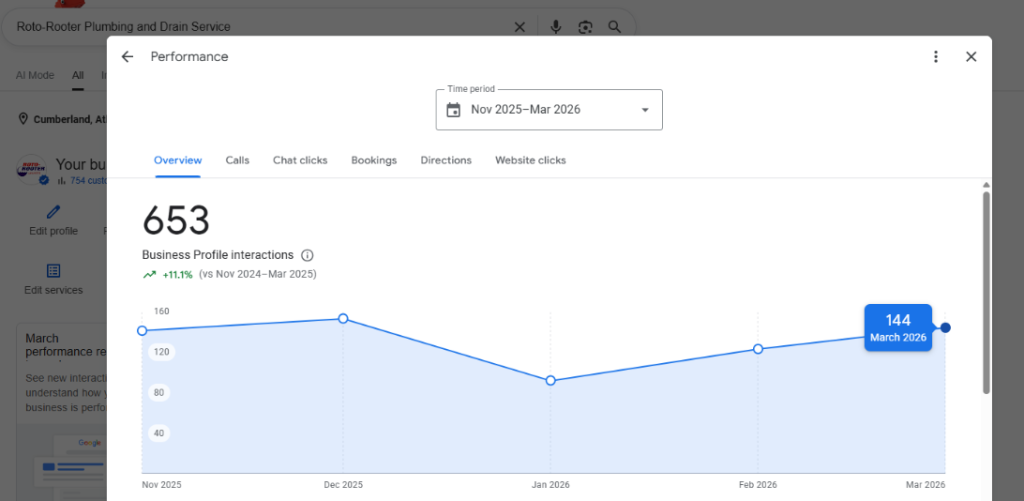The width and height of the screenshot is (1024, 501).
Task: Click the scrollbar up arrow
Action: click(x=986, y=186)
